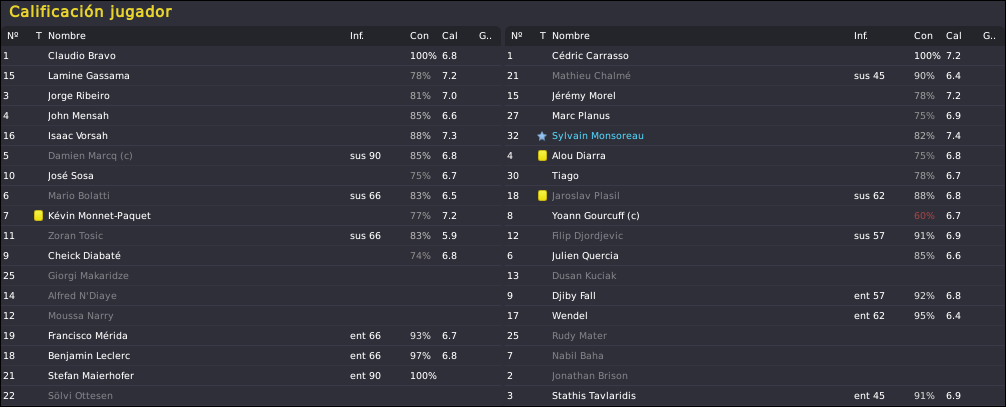Click Nº column header in right table
1006x407 pixels.
point(516,36)
